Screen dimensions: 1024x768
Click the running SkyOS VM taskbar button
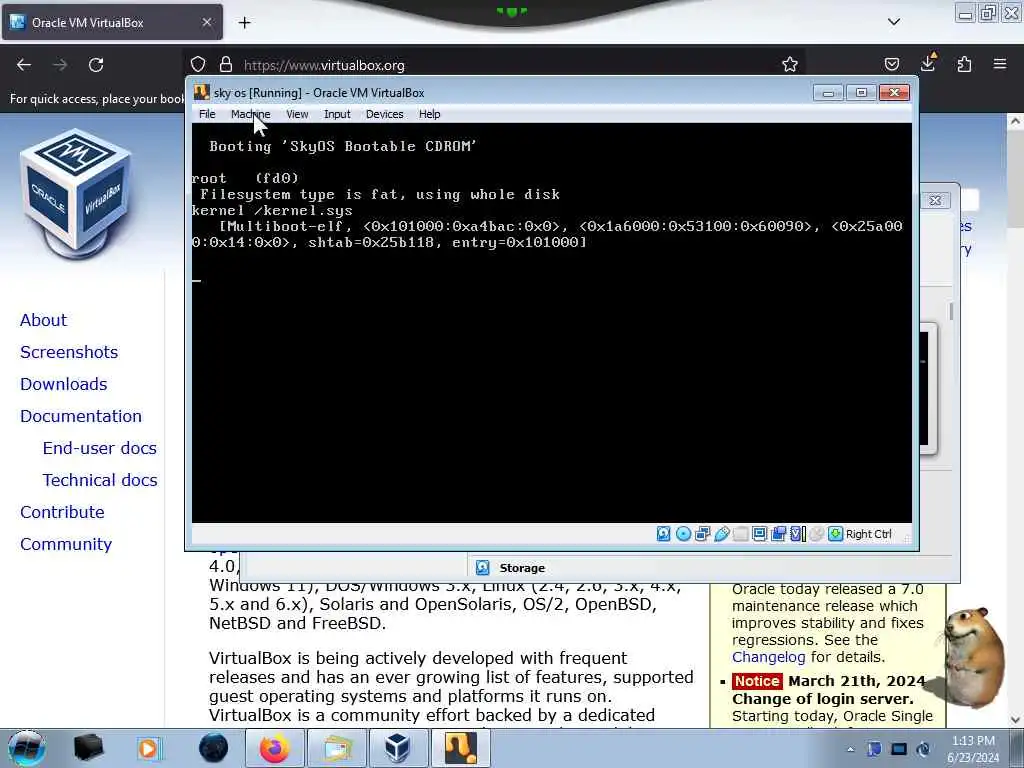tap(460, 748)
